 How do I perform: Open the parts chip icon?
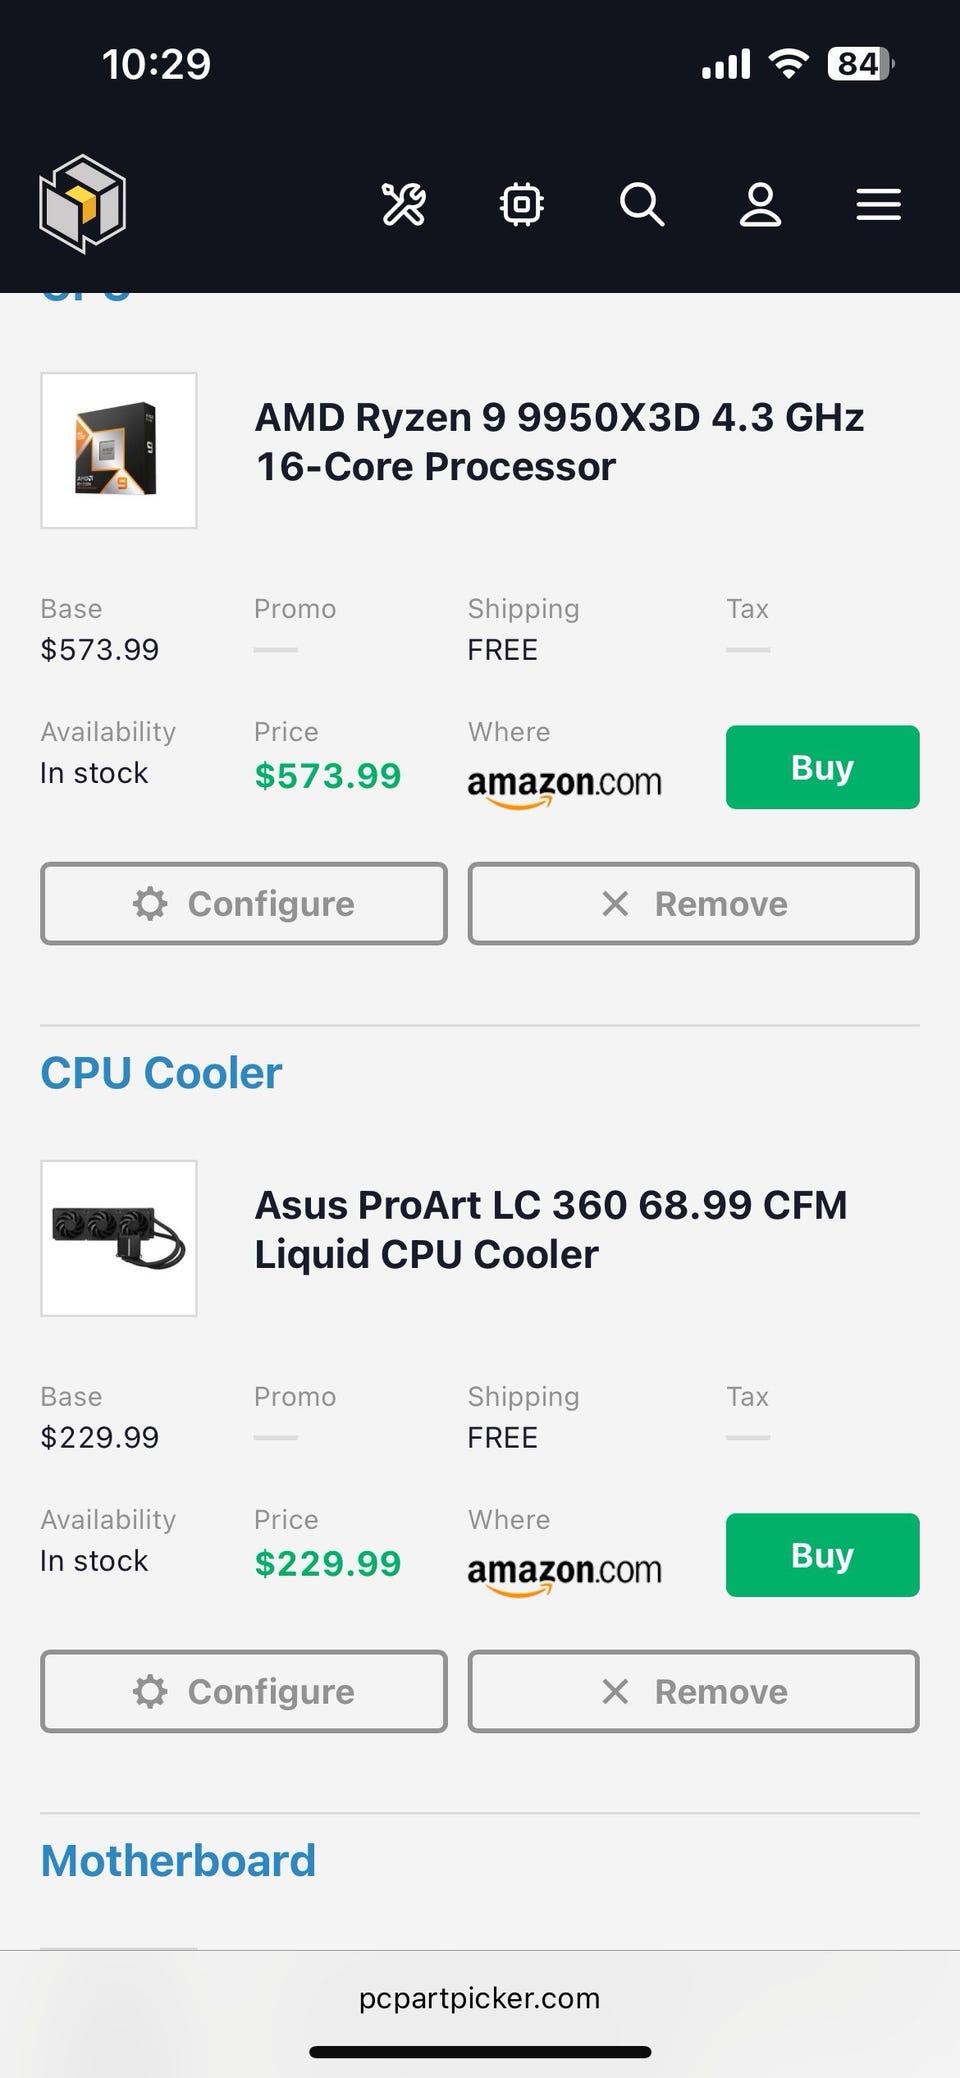[x=521, y=205]
